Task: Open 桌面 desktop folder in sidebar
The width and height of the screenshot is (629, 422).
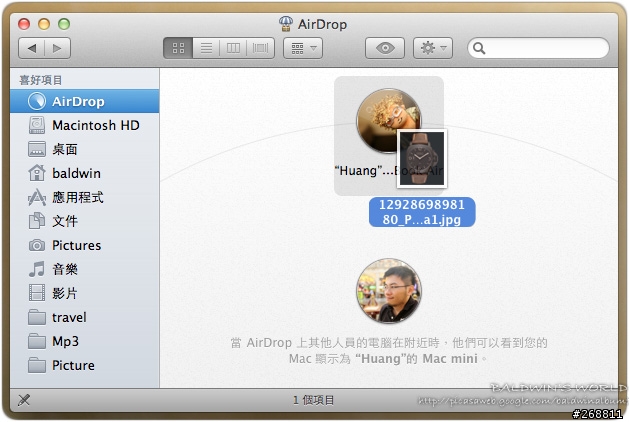Action: pos(85,149)
